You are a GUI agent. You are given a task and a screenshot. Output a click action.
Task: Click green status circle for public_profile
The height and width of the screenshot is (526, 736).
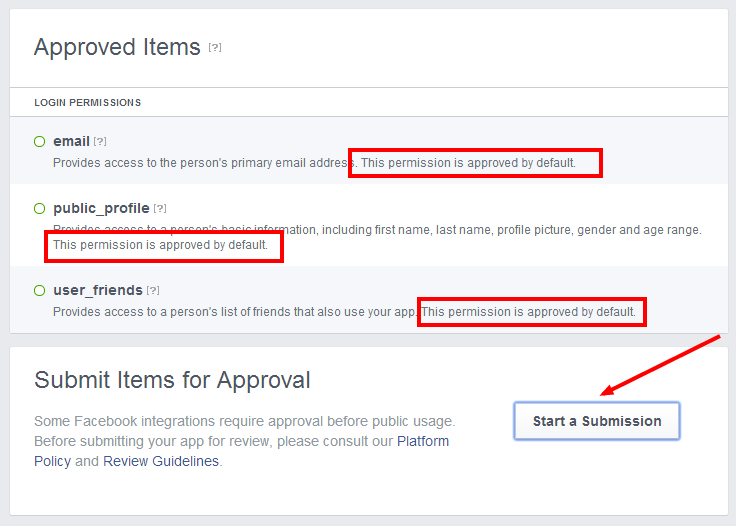[x=40, y=208]
